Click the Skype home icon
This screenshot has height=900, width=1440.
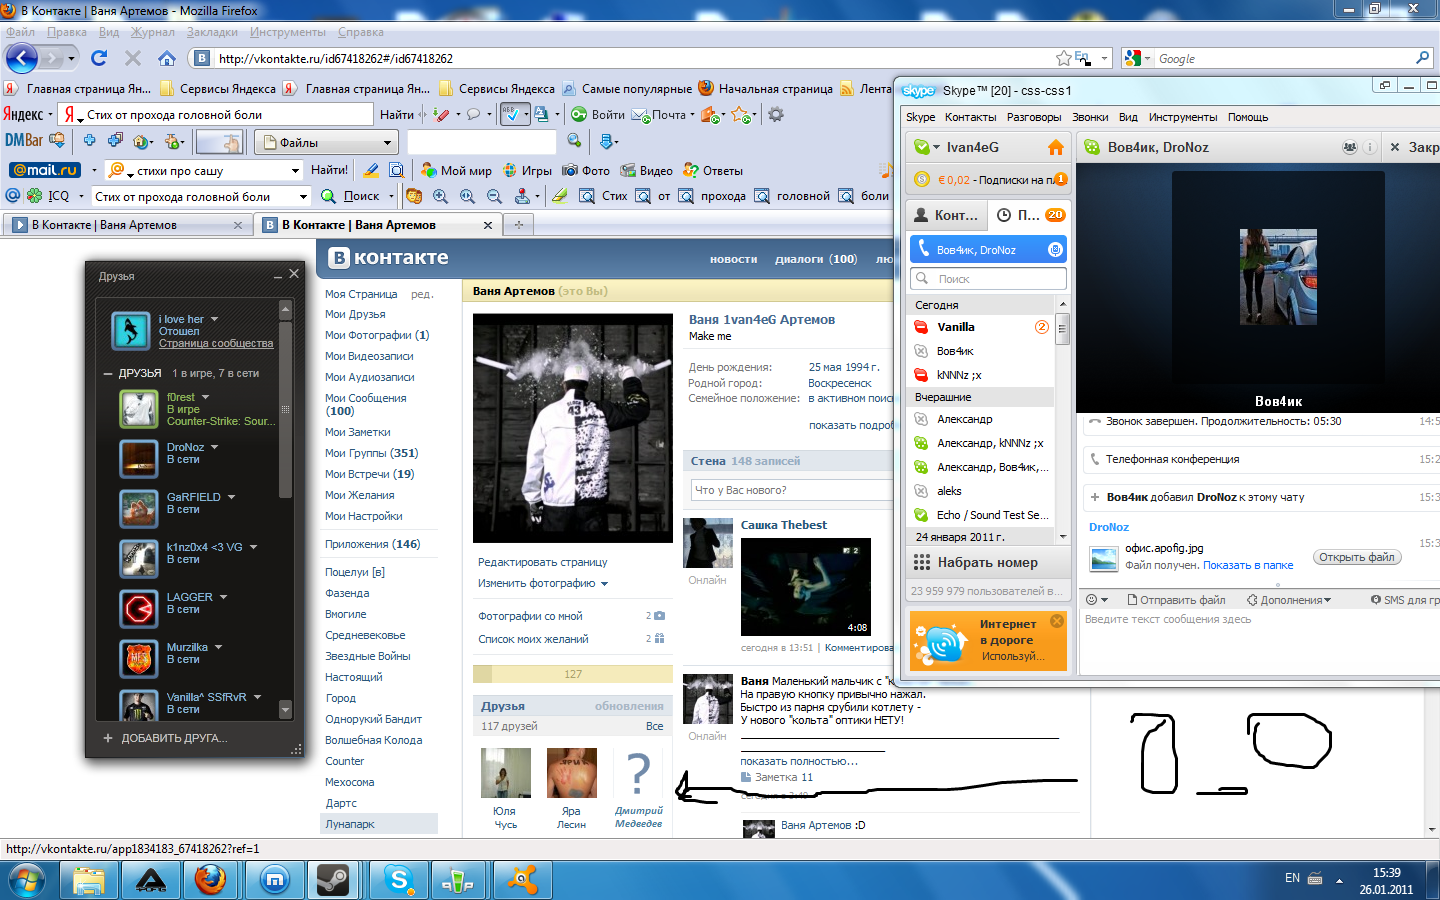(x=1055, y=147)
